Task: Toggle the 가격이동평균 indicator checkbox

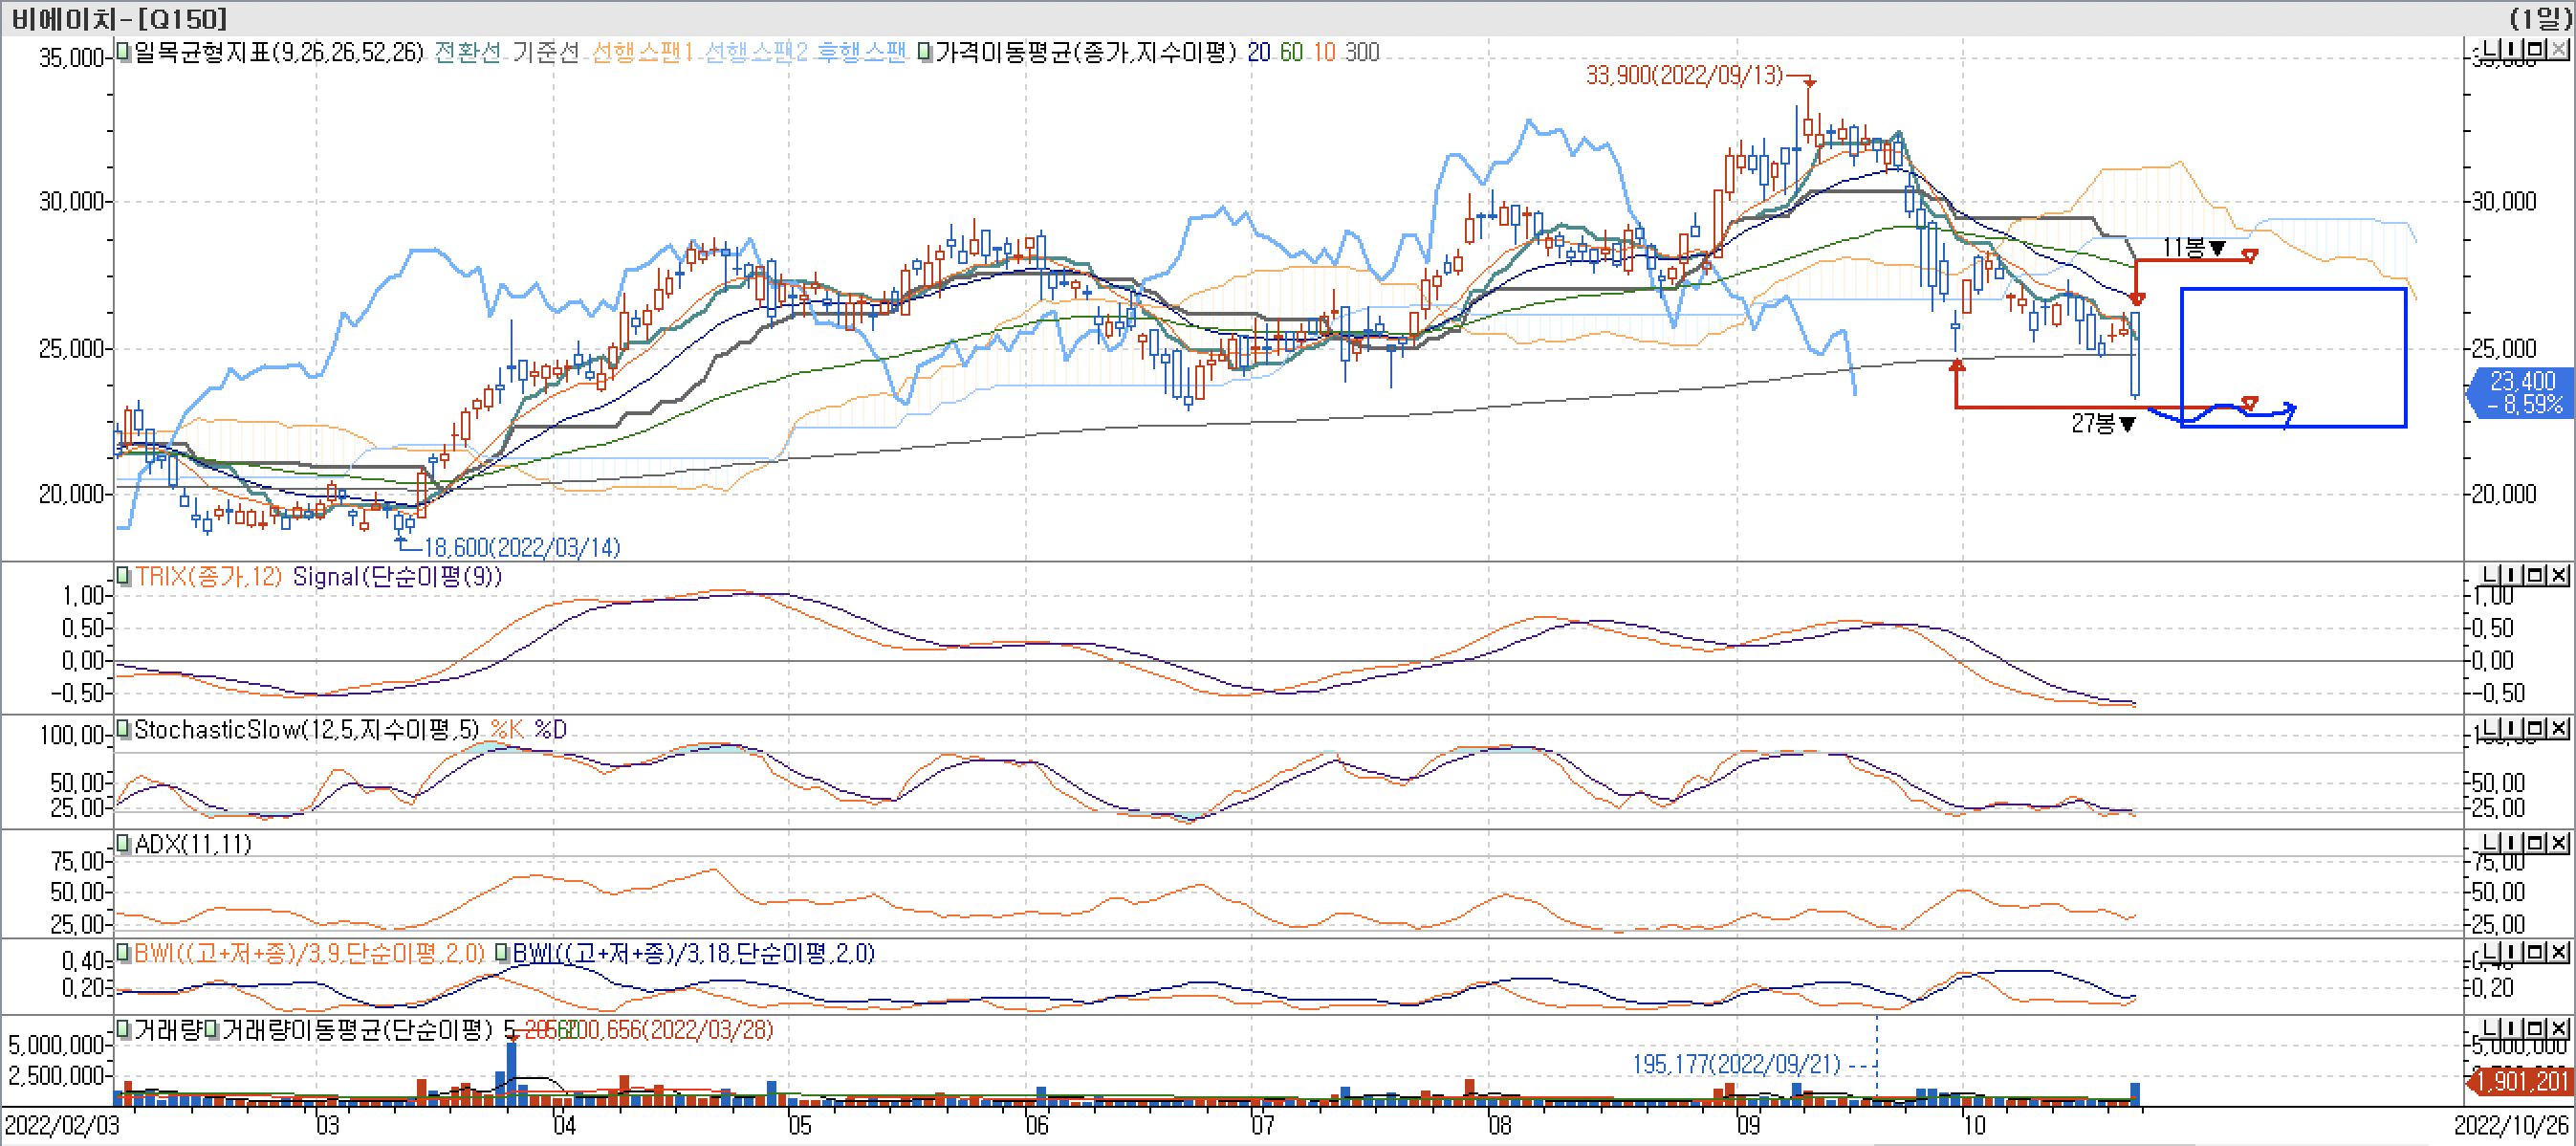Action: [x=926, y=51]
